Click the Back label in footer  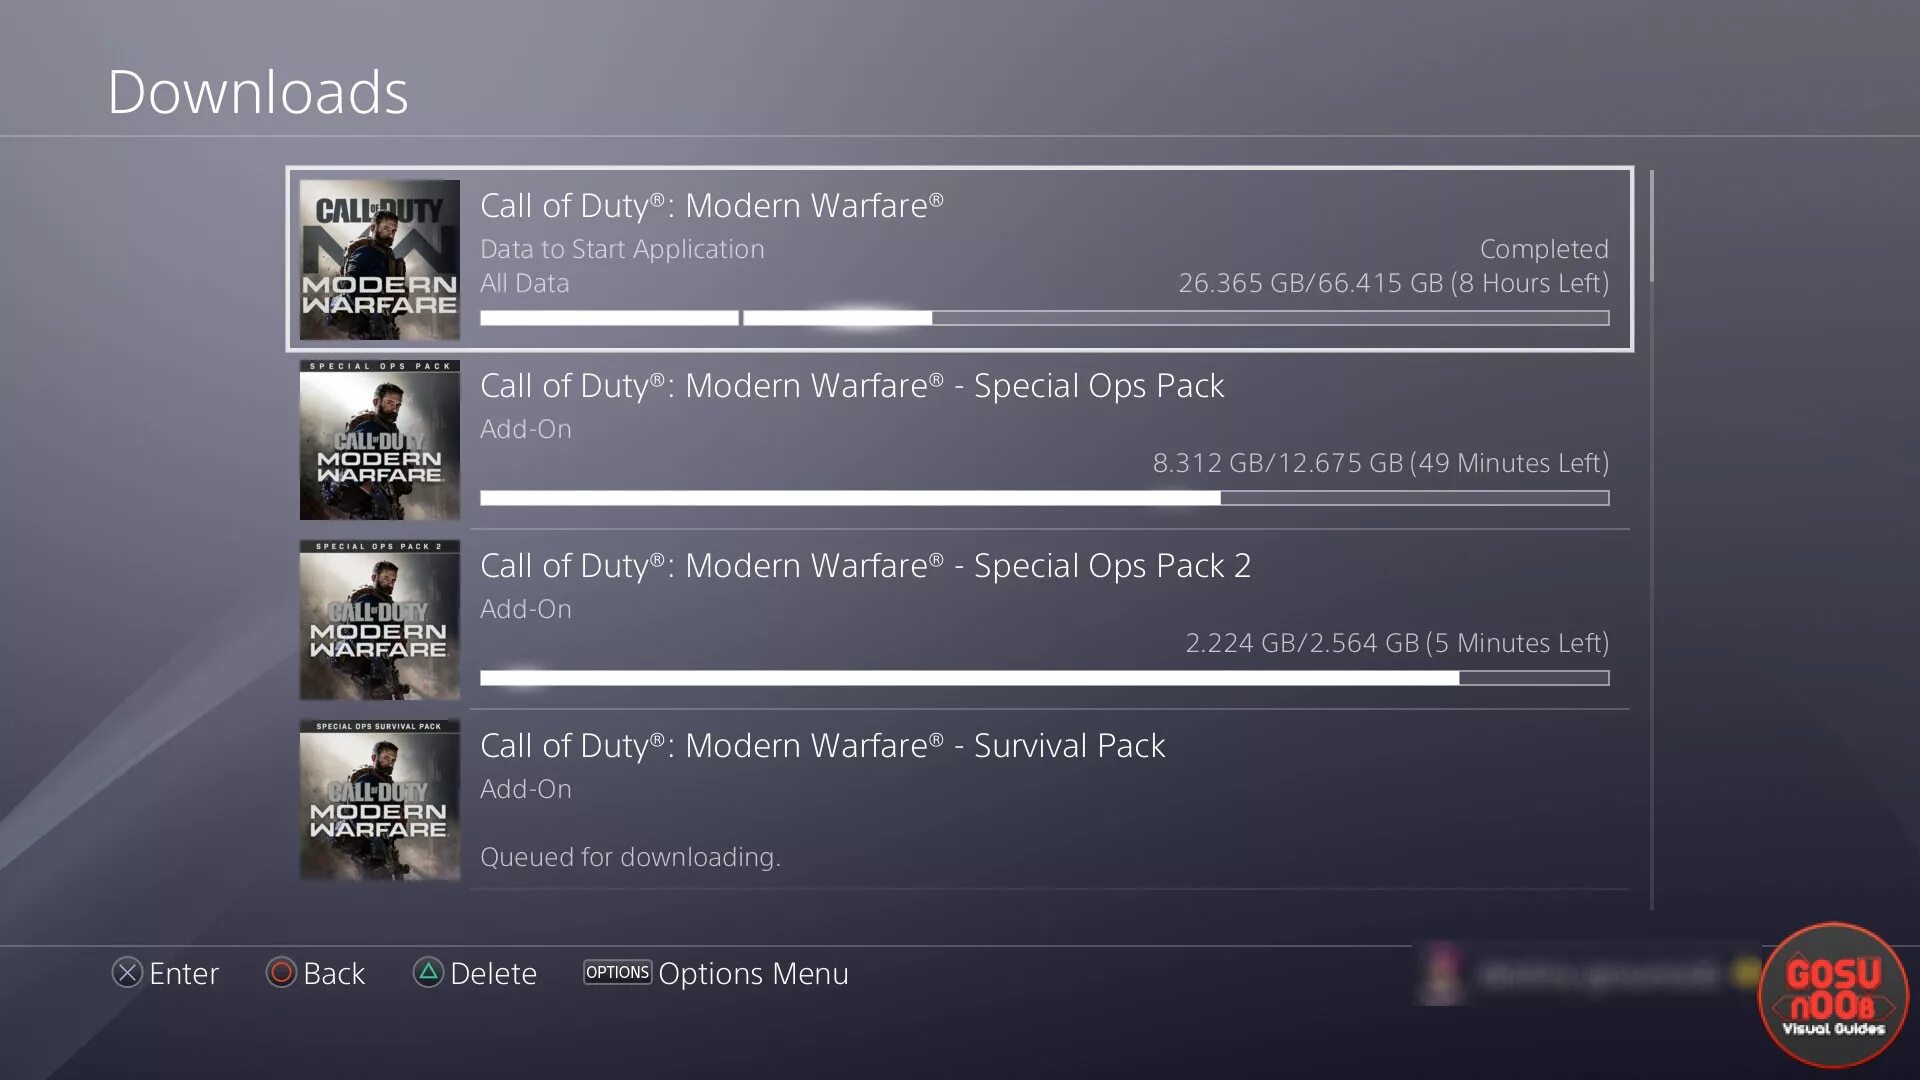click(334, 973)
